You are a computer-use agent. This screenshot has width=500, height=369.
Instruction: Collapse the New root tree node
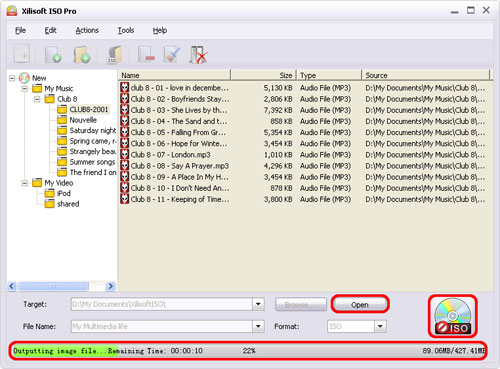click(x=12, y=78)
